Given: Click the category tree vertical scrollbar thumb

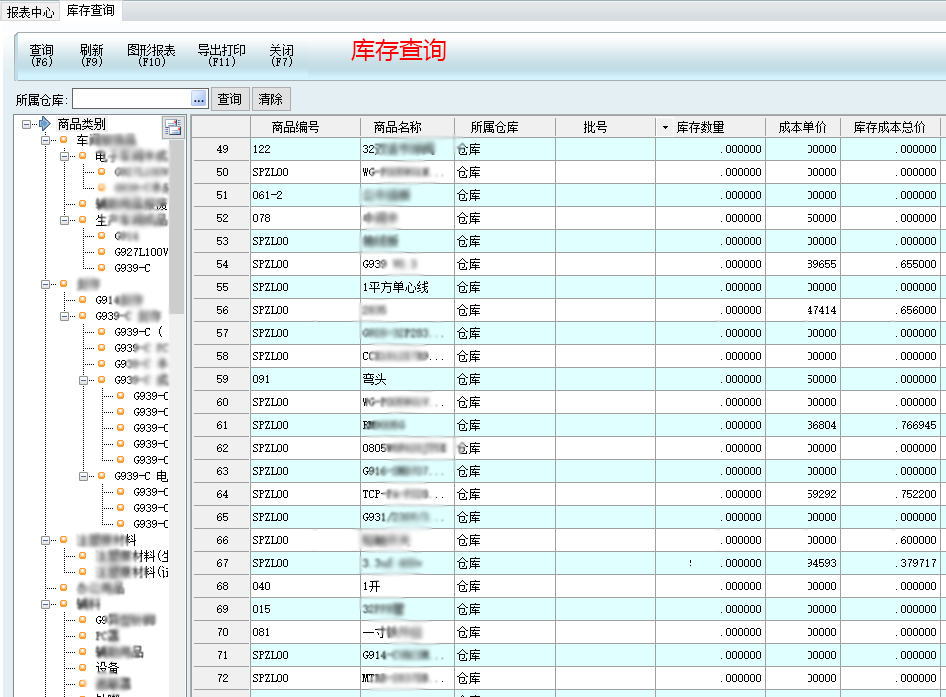Looking at the screenshot, I should click(177, 226).
